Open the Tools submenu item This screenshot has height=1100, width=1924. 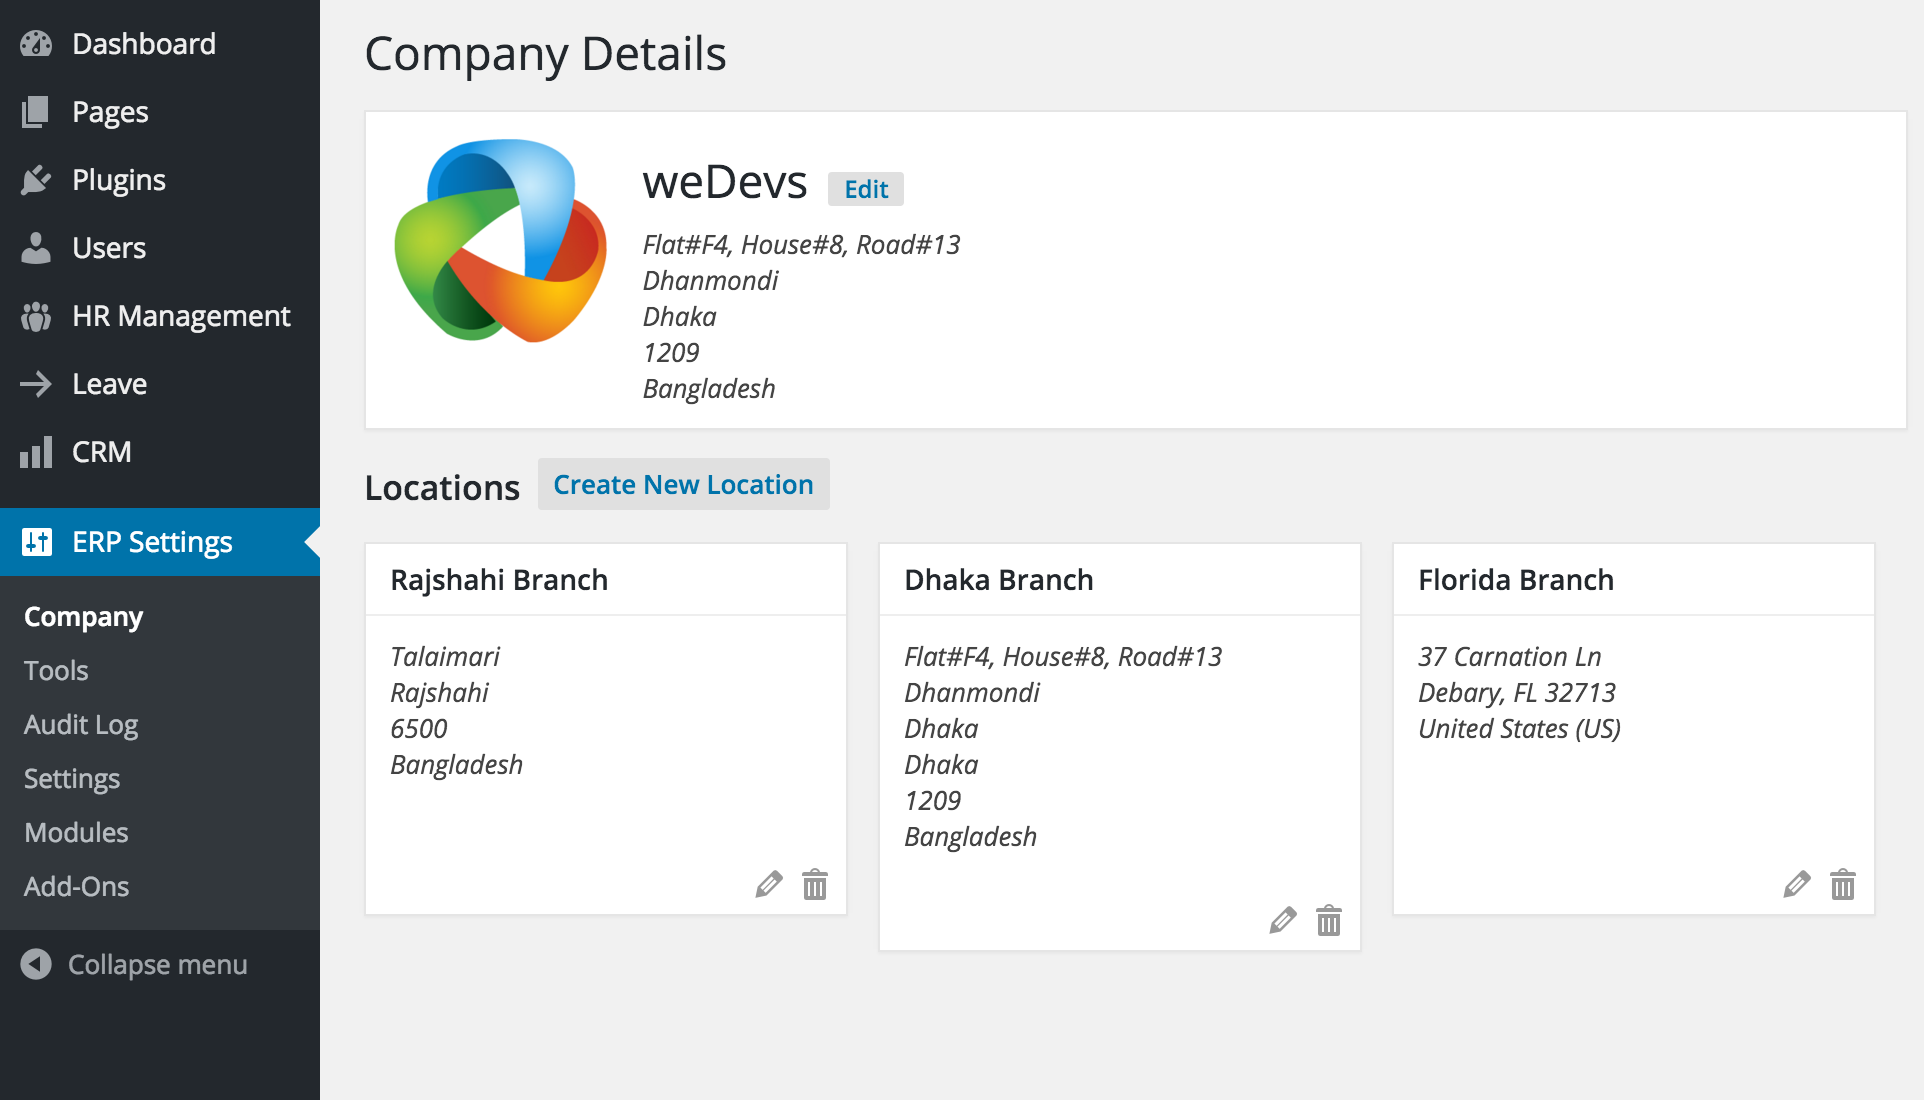point(56,671)
